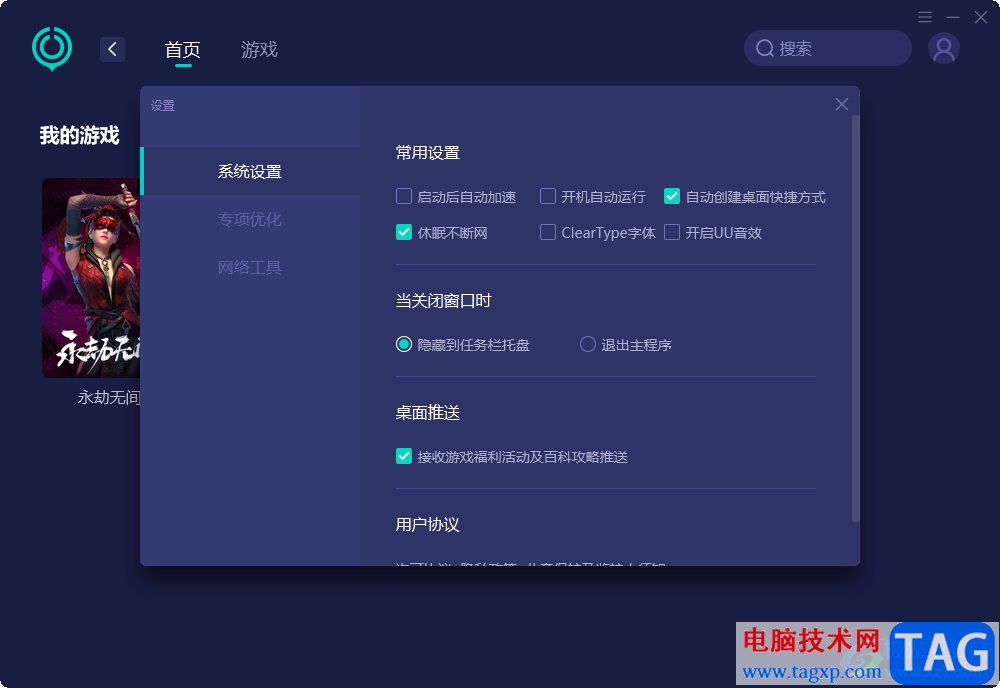Switch to the 游戏 tab

(x=259, y=50)
